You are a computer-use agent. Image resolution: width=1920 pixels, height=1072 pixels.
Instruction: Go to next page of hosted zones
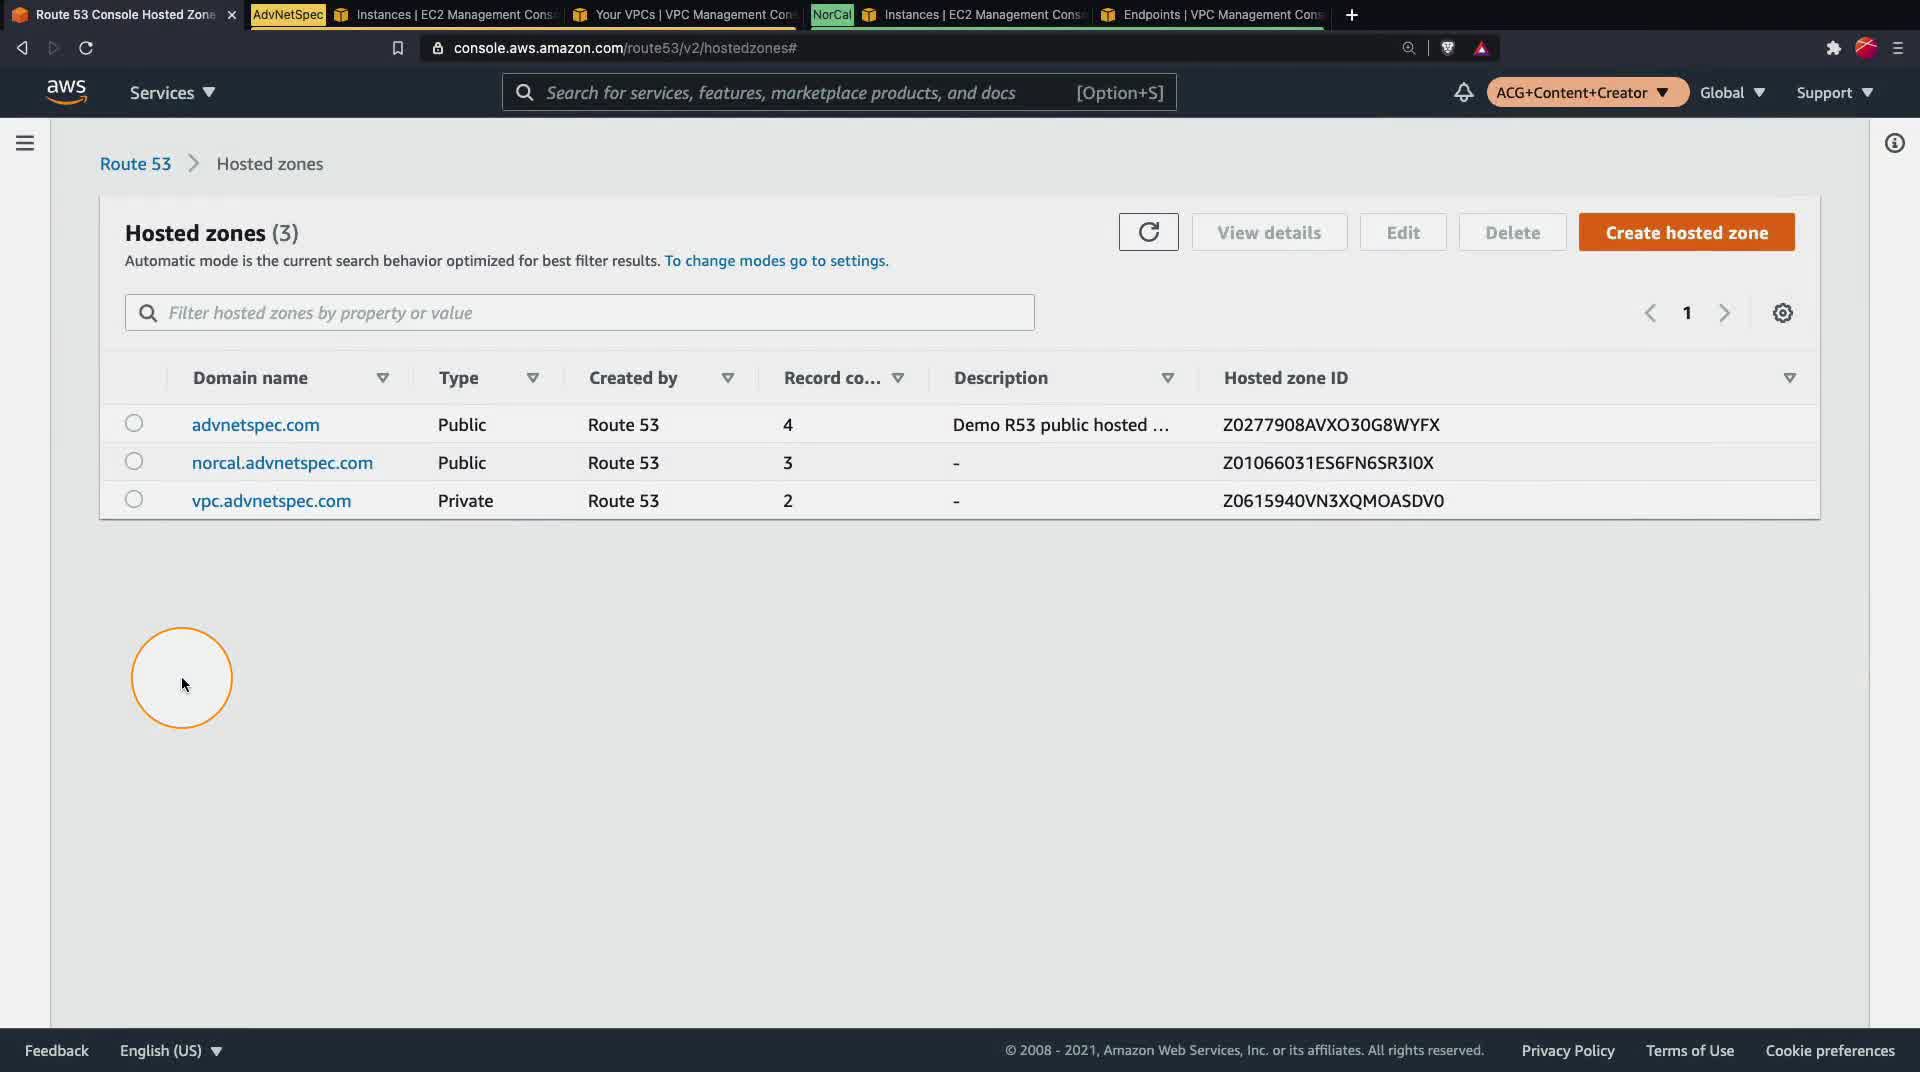click(x=1724, y=313)
